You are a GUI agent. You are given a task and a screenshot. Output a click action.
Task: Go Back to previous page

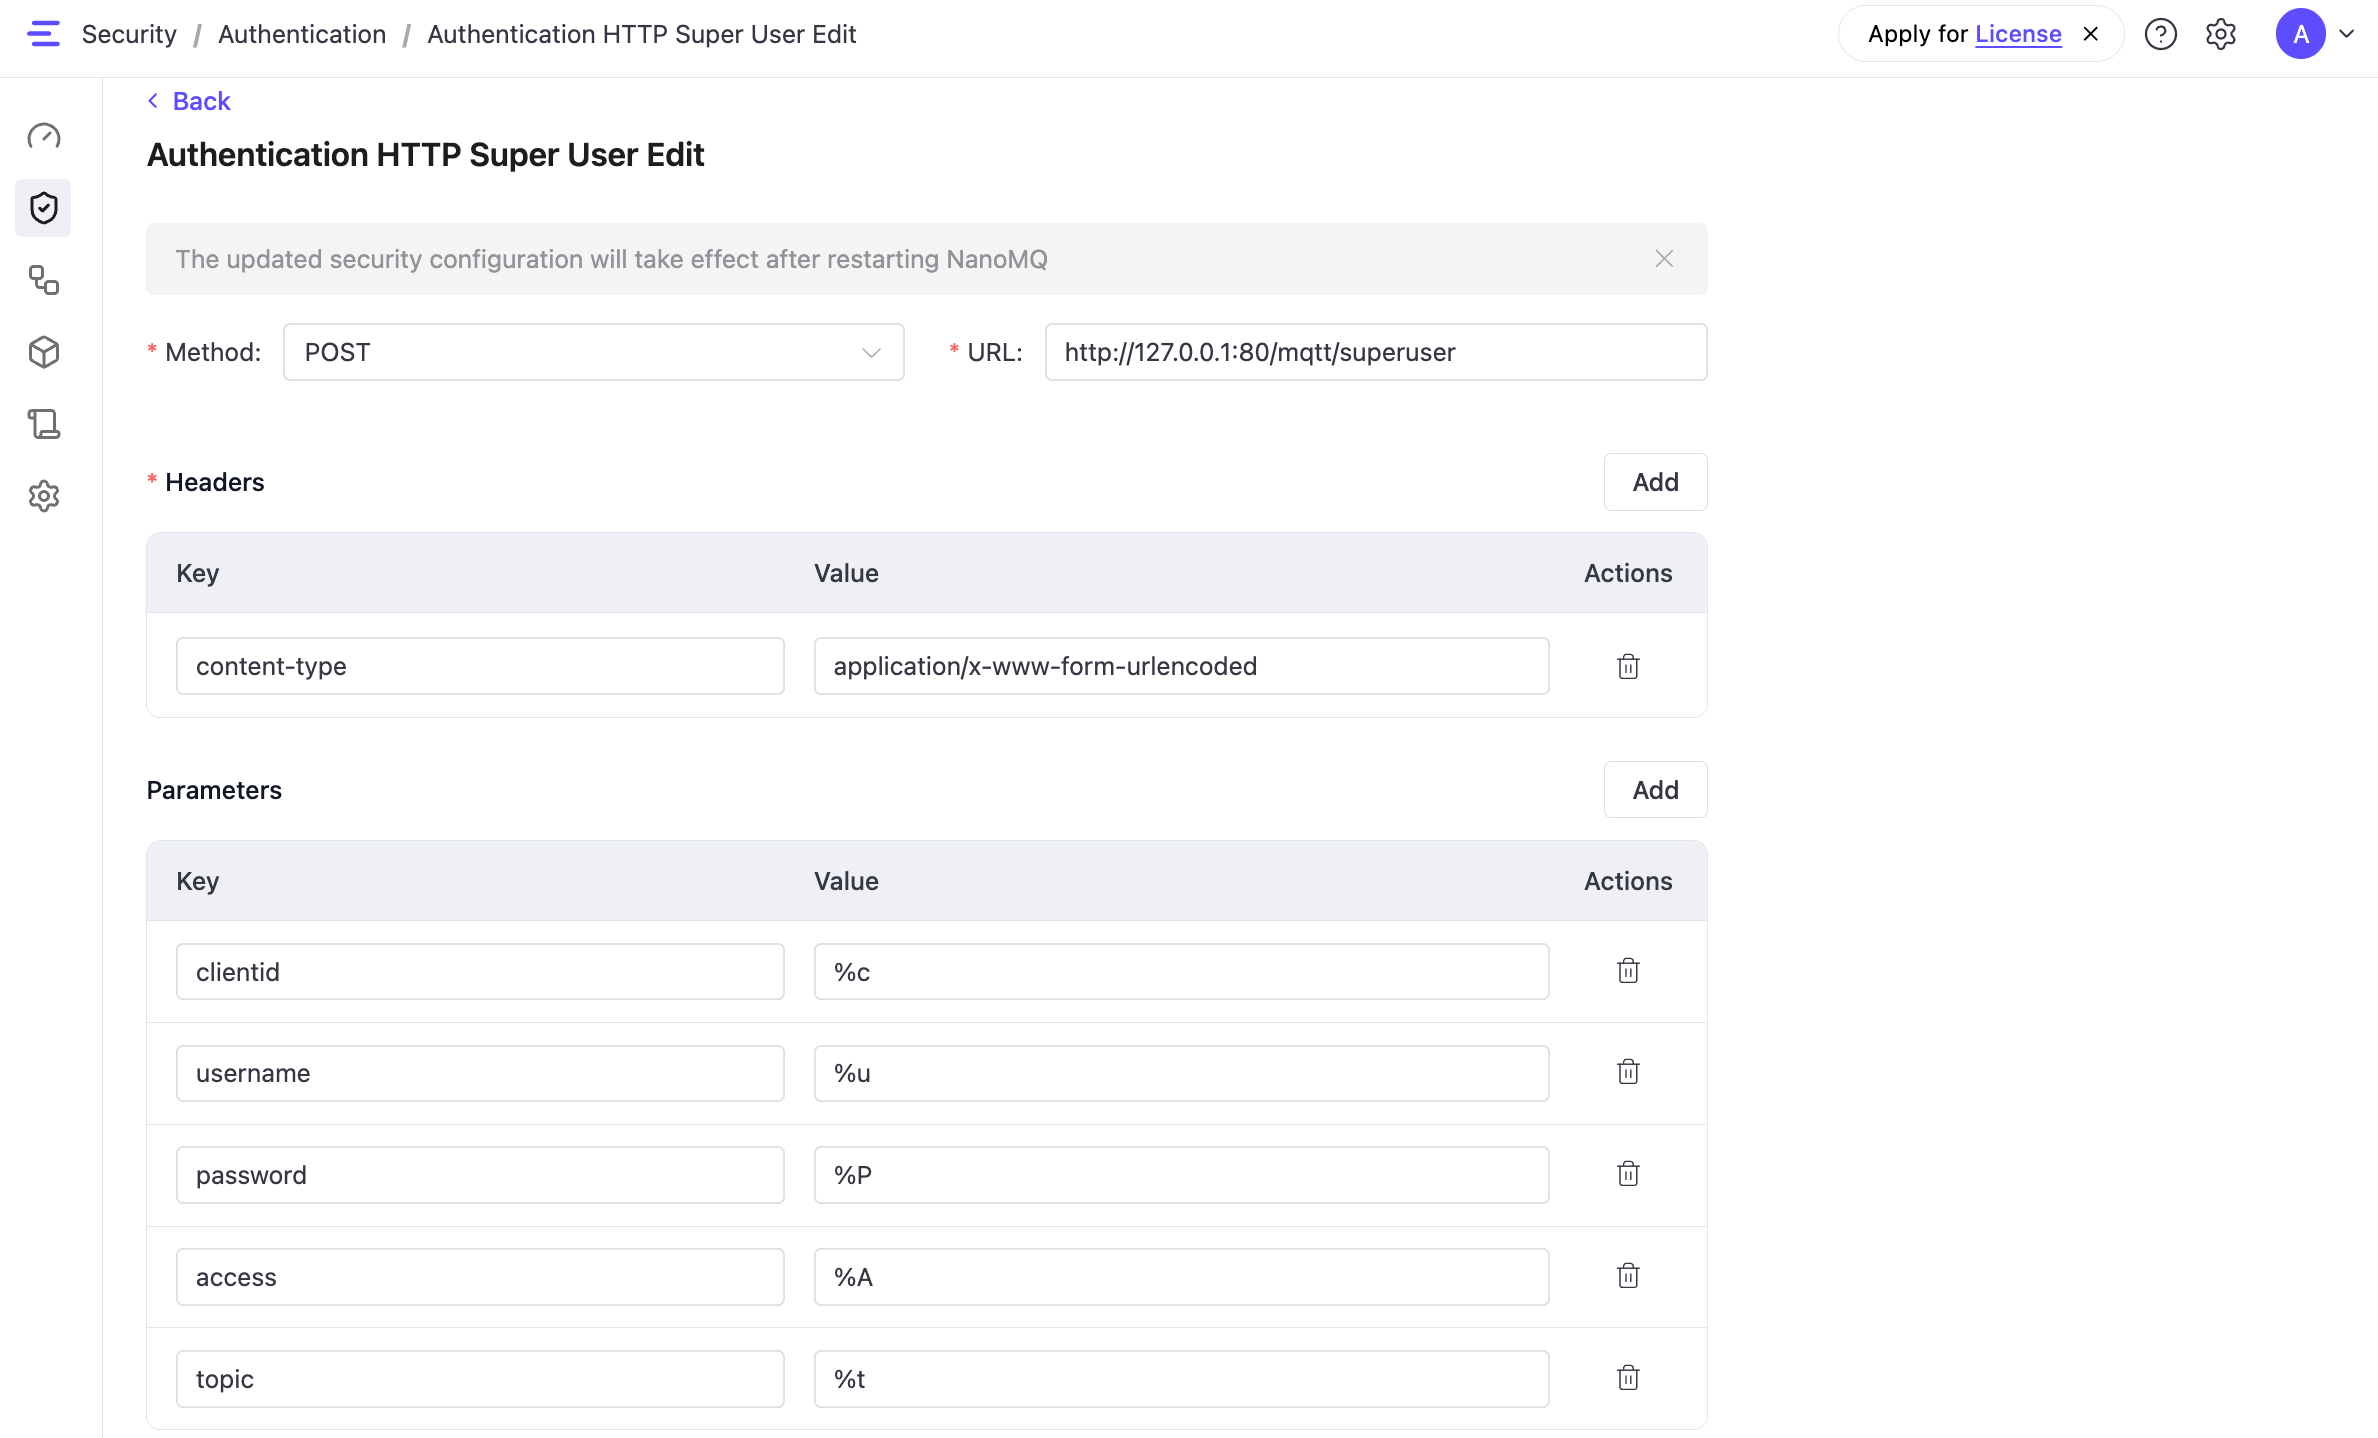tap(190, 101)
